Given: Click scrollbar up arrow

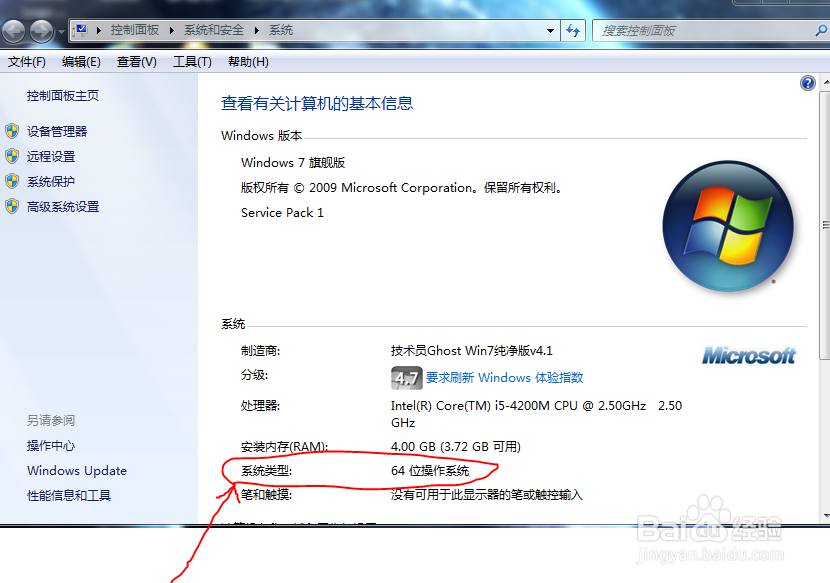Looking at the screenshot, I should click(x=825, y=83).
